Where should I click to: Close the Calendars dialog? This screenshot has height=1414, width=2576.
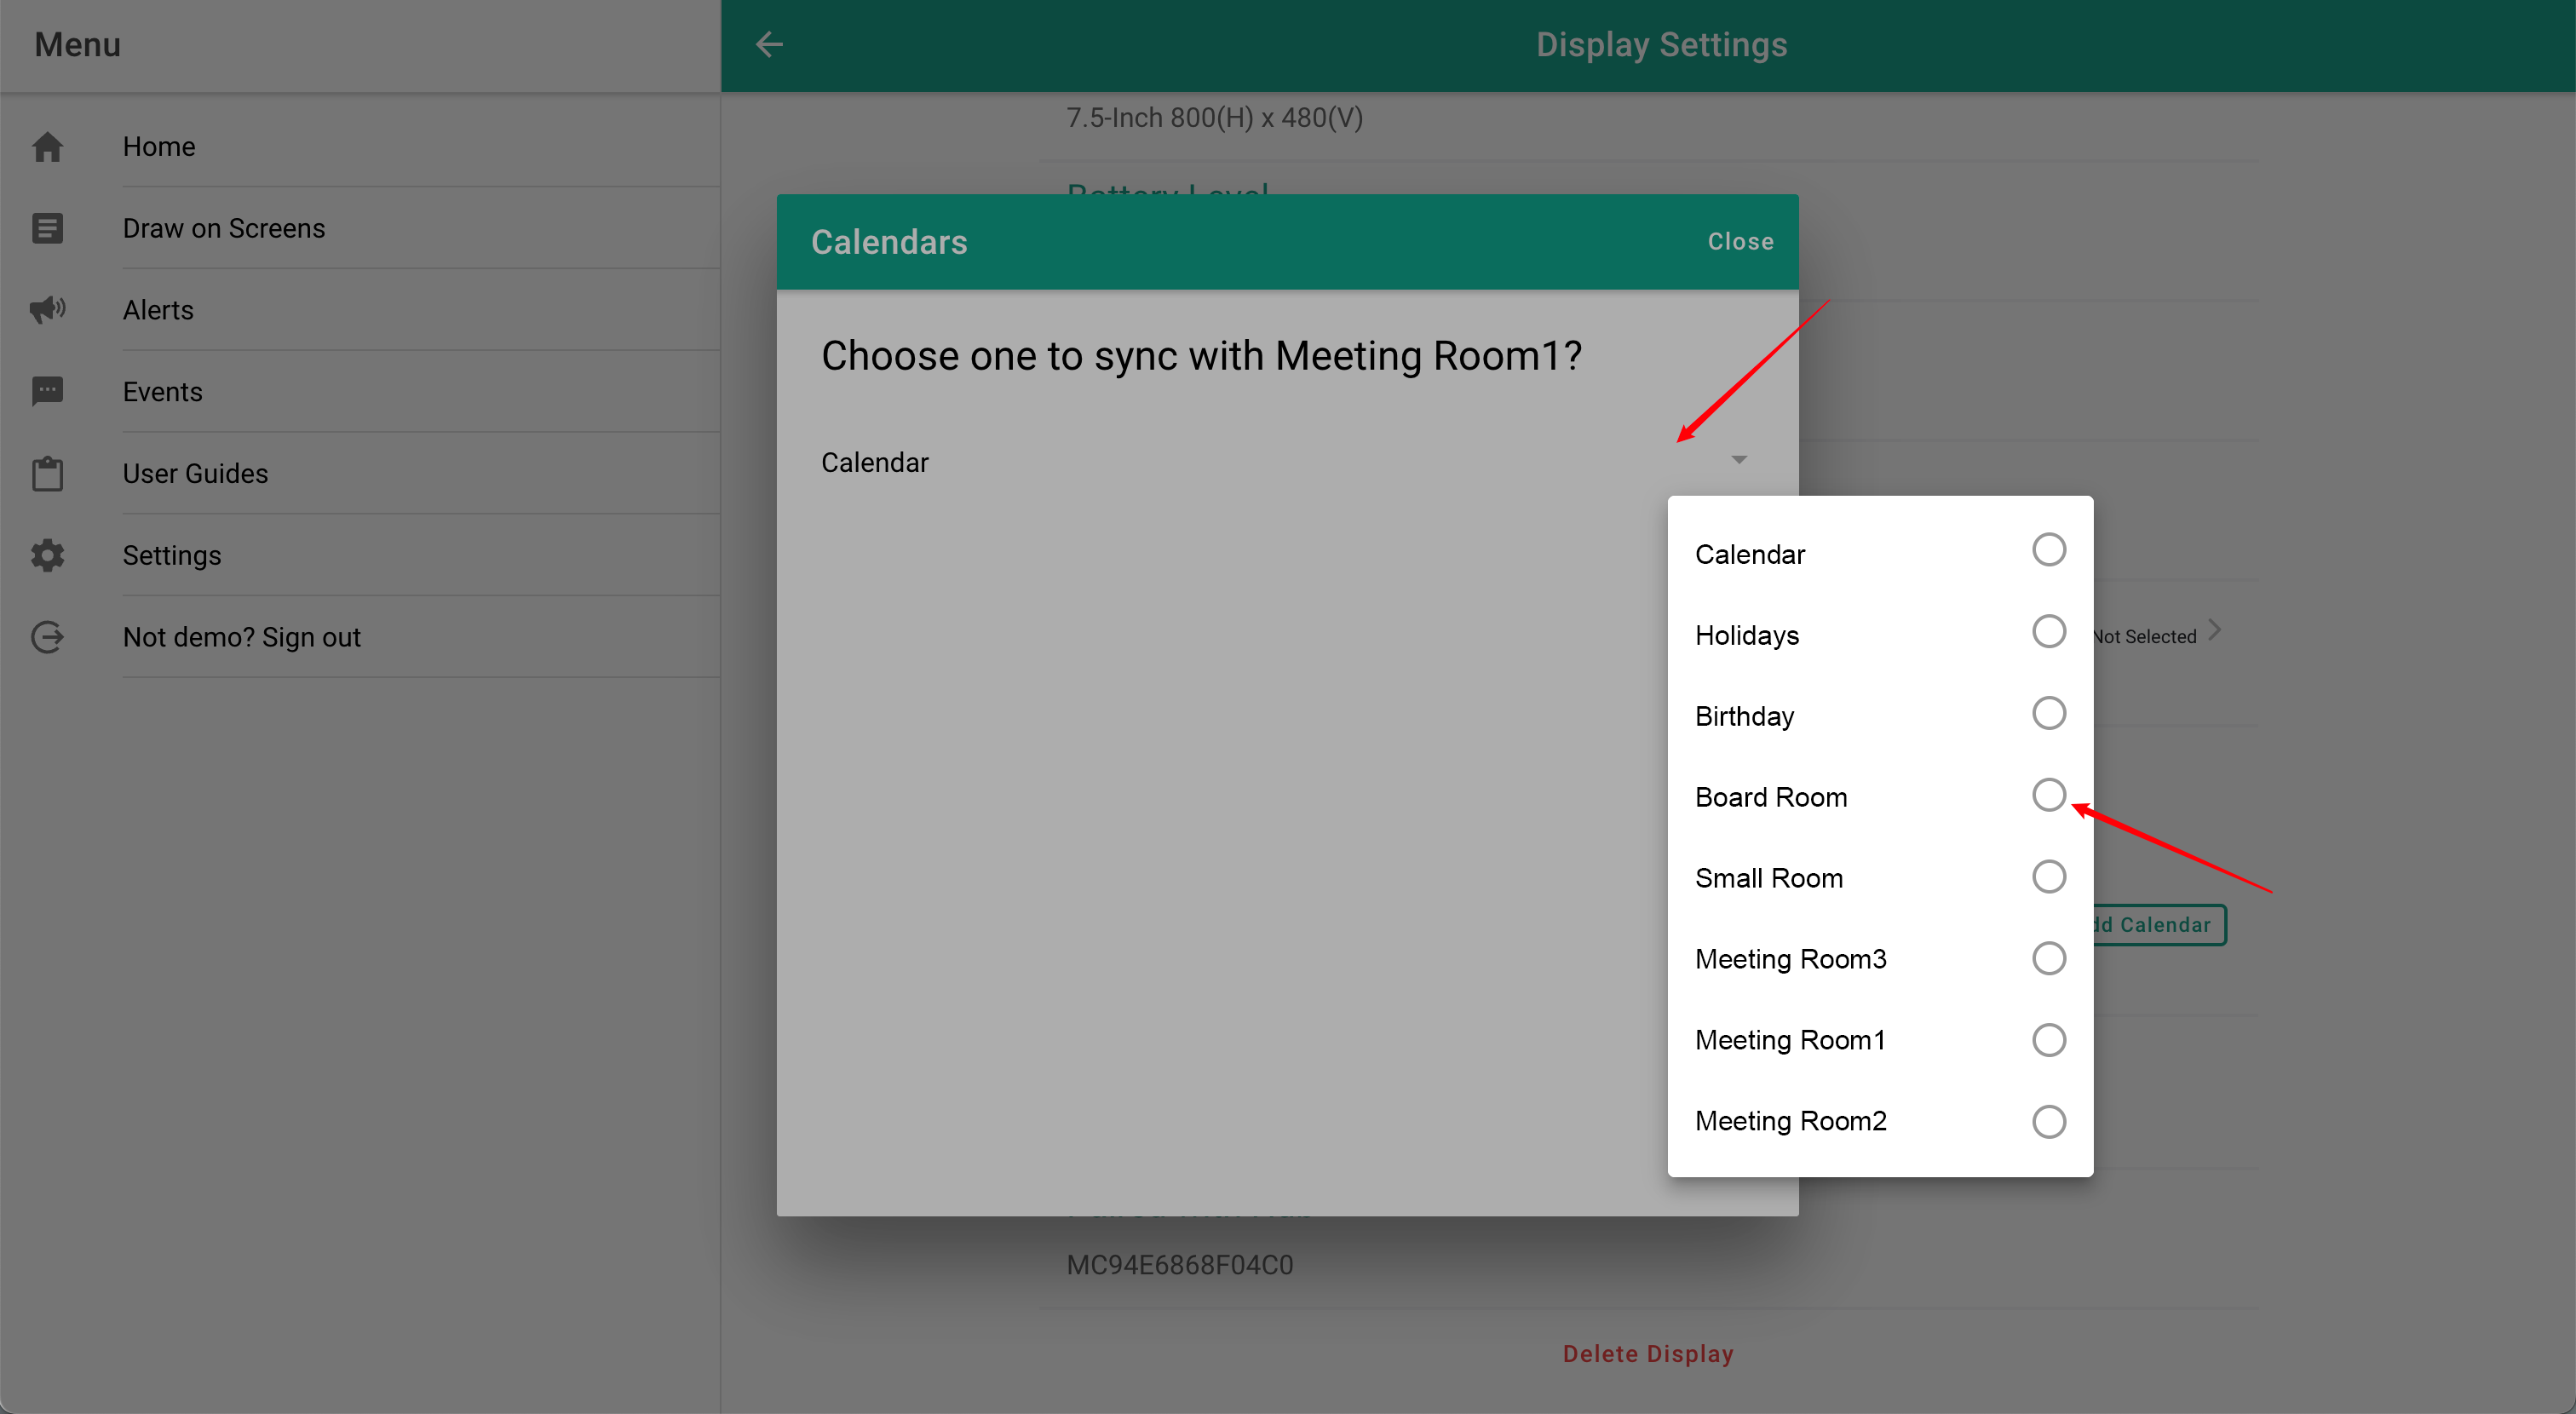[1740, 242]
